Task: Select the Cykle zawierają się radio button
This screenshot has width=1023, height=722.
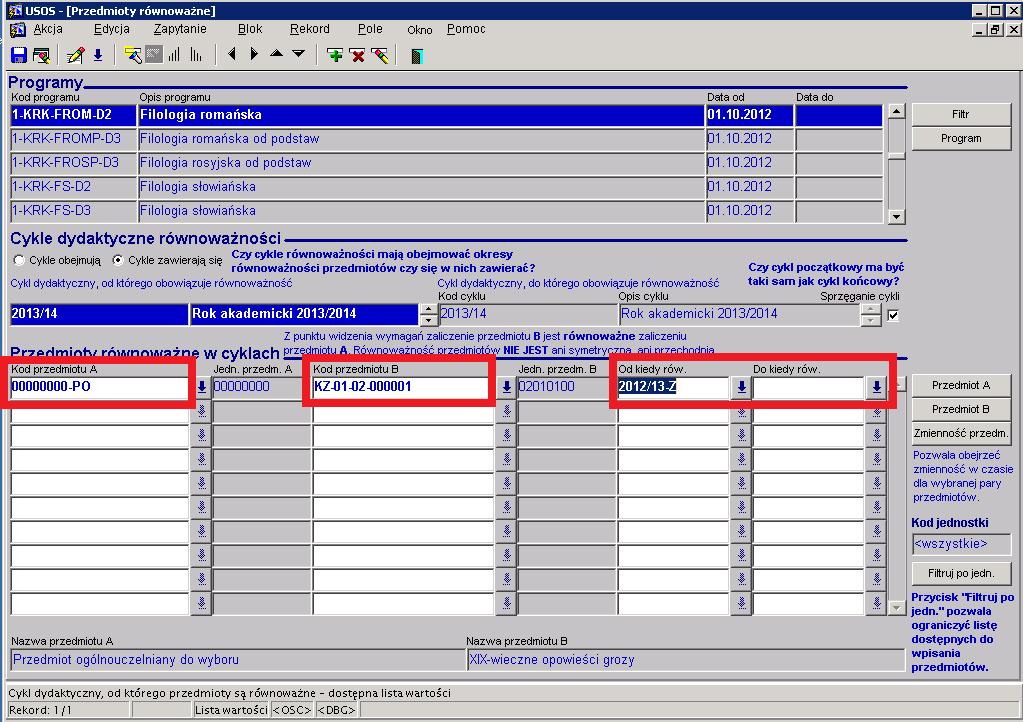Action: (117, 260)
